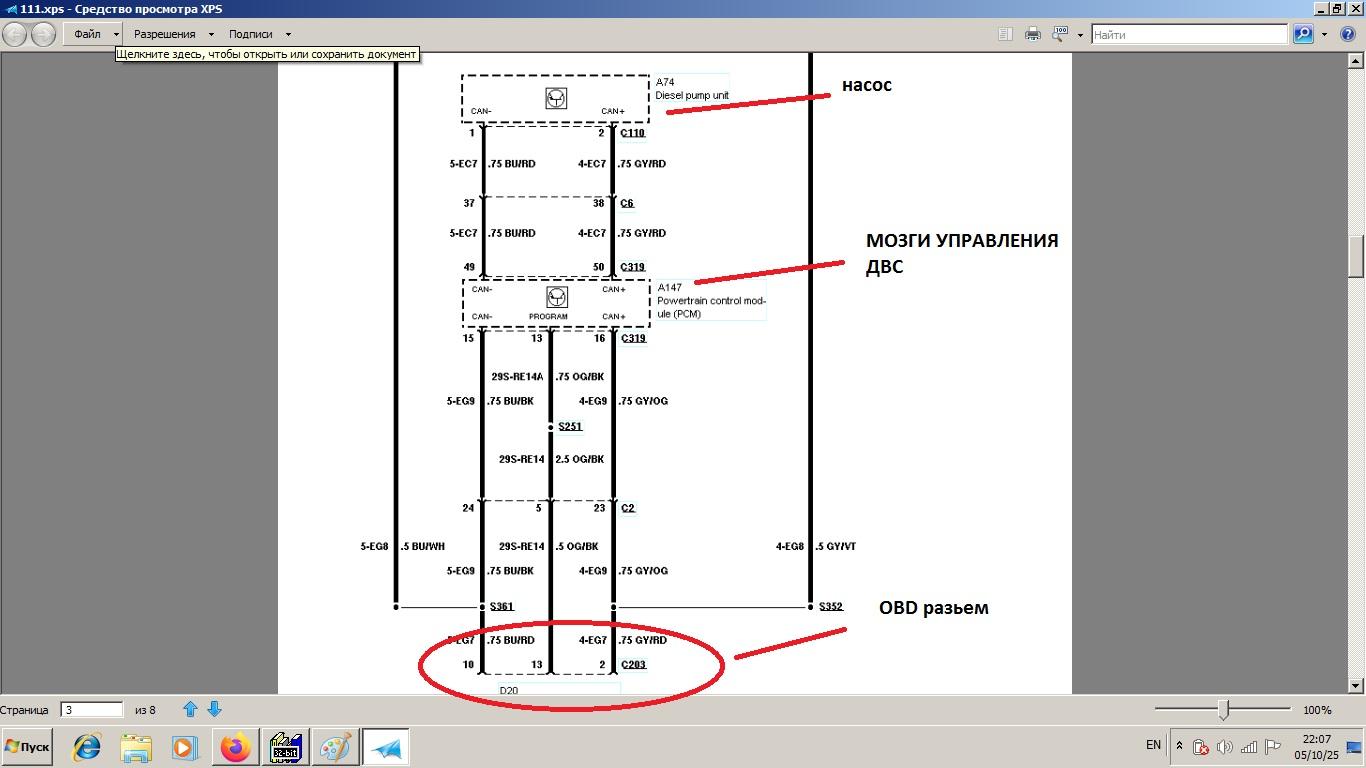The image size is (1366, 768).
Task: Open the Paint app in taskbar
Action: (335, 747)
